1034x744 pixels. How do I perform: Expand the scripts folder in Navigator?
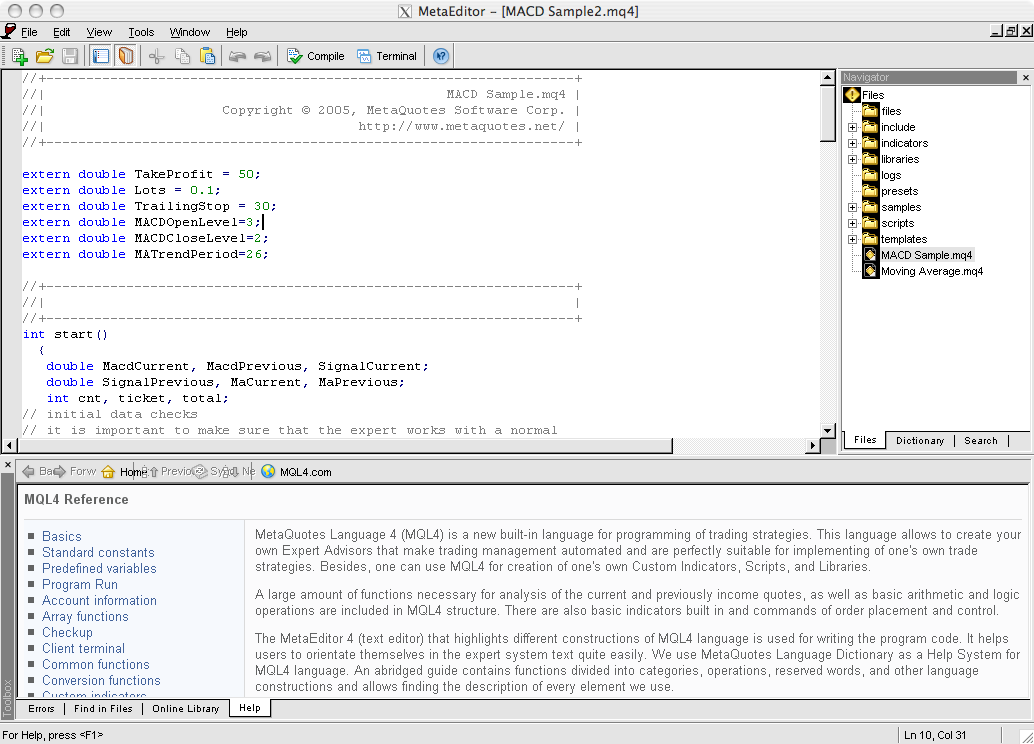tap(851, 222)
